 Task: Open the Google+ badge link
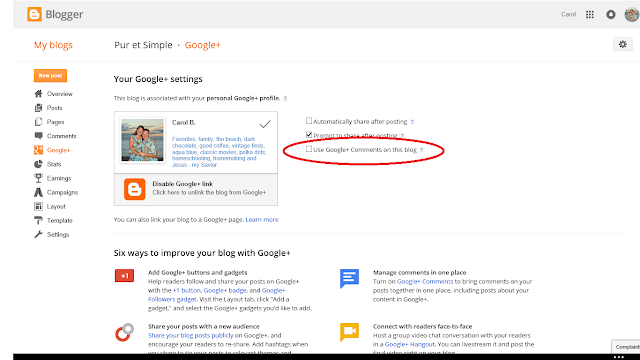coord(225,291)
